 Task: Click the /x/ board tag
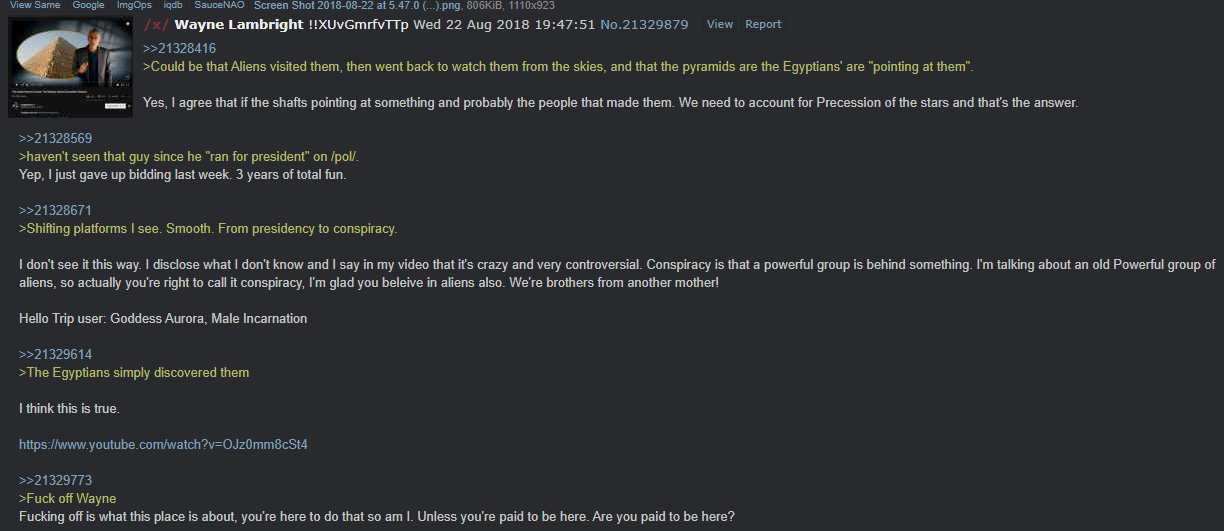click(x=156, y=24)
